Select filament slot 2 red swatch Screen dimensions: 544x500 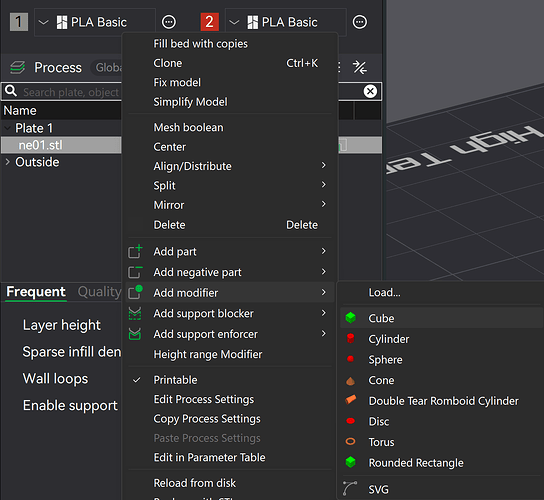coord(210,22)
